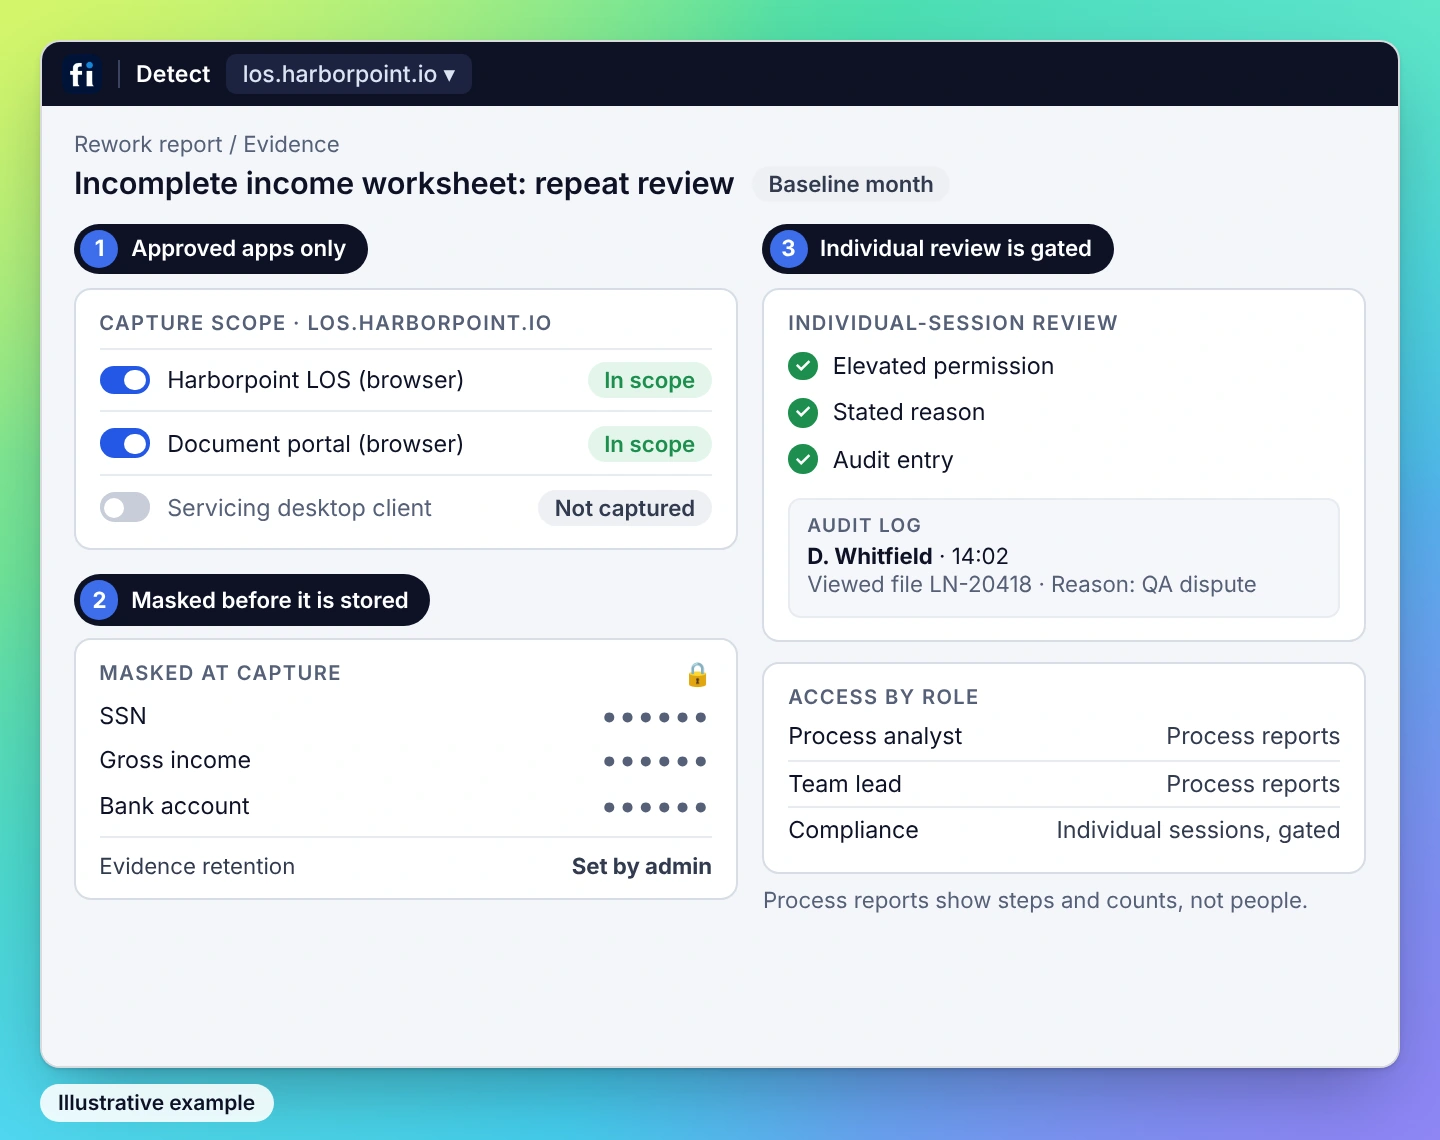The width and height of the screenshot is (1440, 1140).
Task: Click the Elevated permission check icon
Action: point(803,366)
